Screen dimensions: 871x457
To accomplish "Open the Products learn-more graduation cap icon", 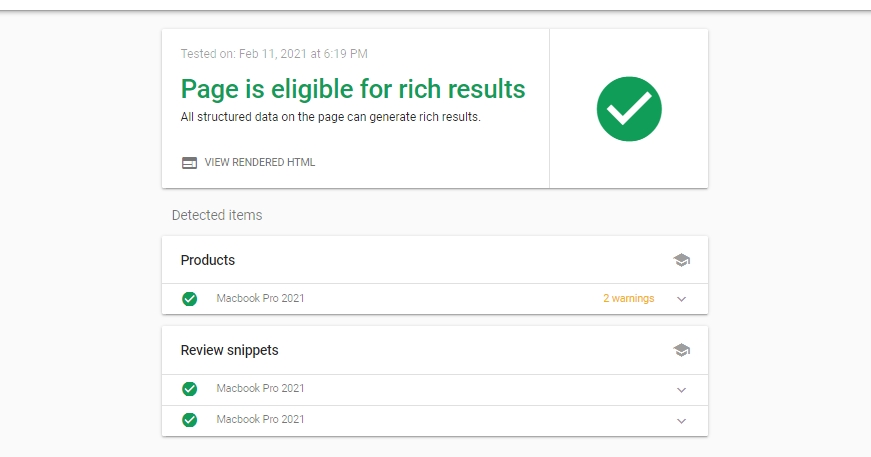I will coord(682,260).
